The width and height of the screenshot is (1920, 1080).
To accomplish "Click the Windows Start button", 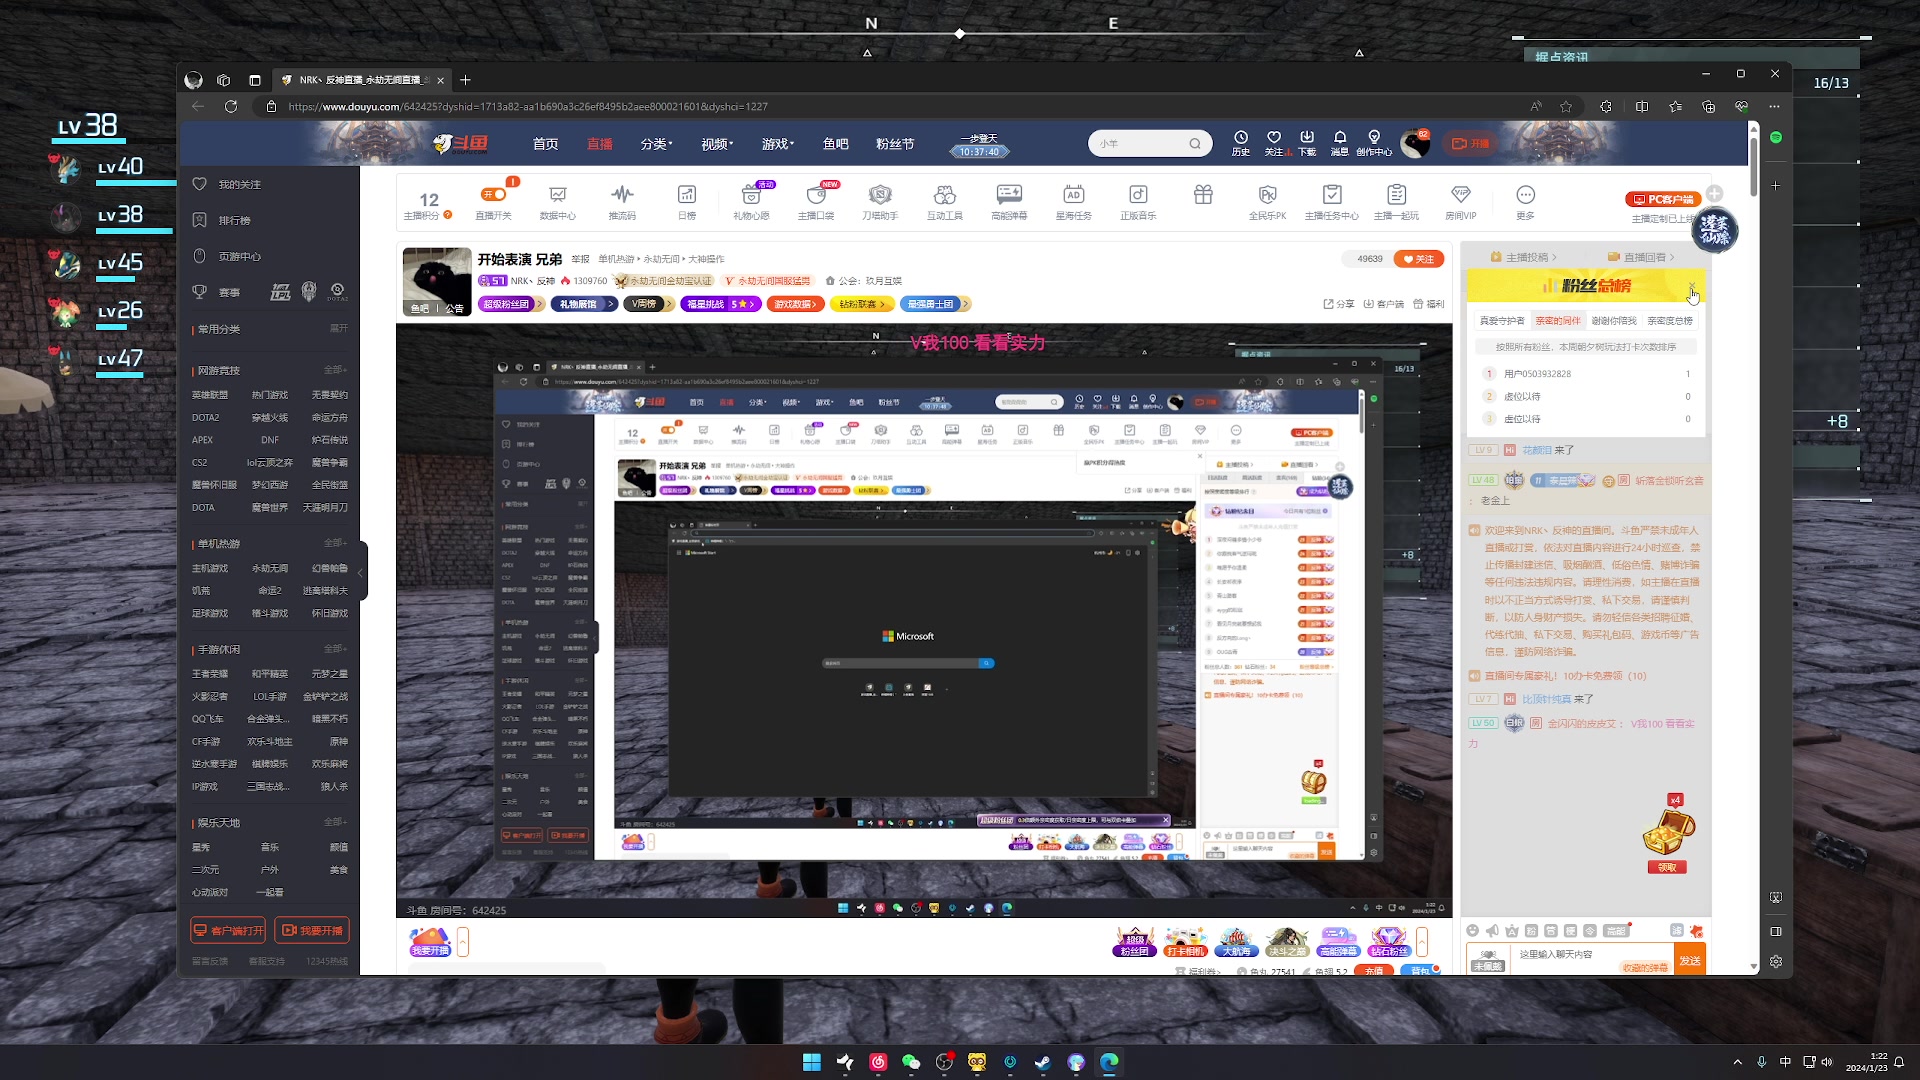I will point(811,1062).
